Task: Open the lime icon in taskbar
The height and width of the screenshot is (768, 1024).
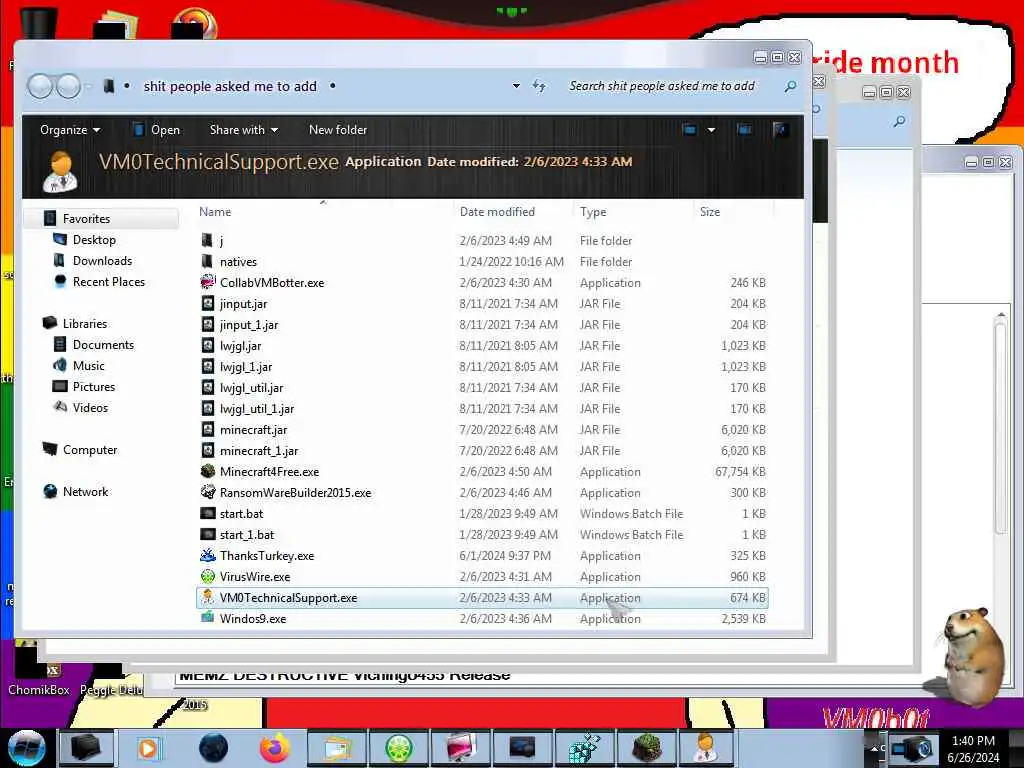Action: tap(398, 748)
